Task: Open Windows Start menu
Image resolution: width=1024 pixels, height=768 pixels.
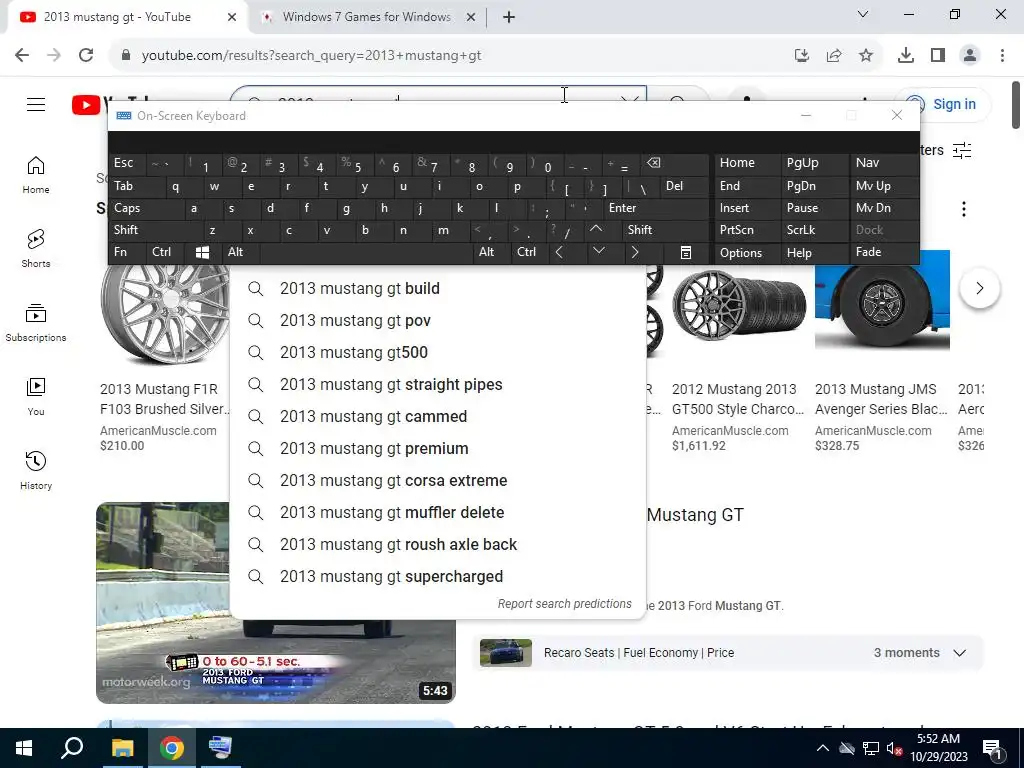Action: pyautogui.click(x=24, y=748)
